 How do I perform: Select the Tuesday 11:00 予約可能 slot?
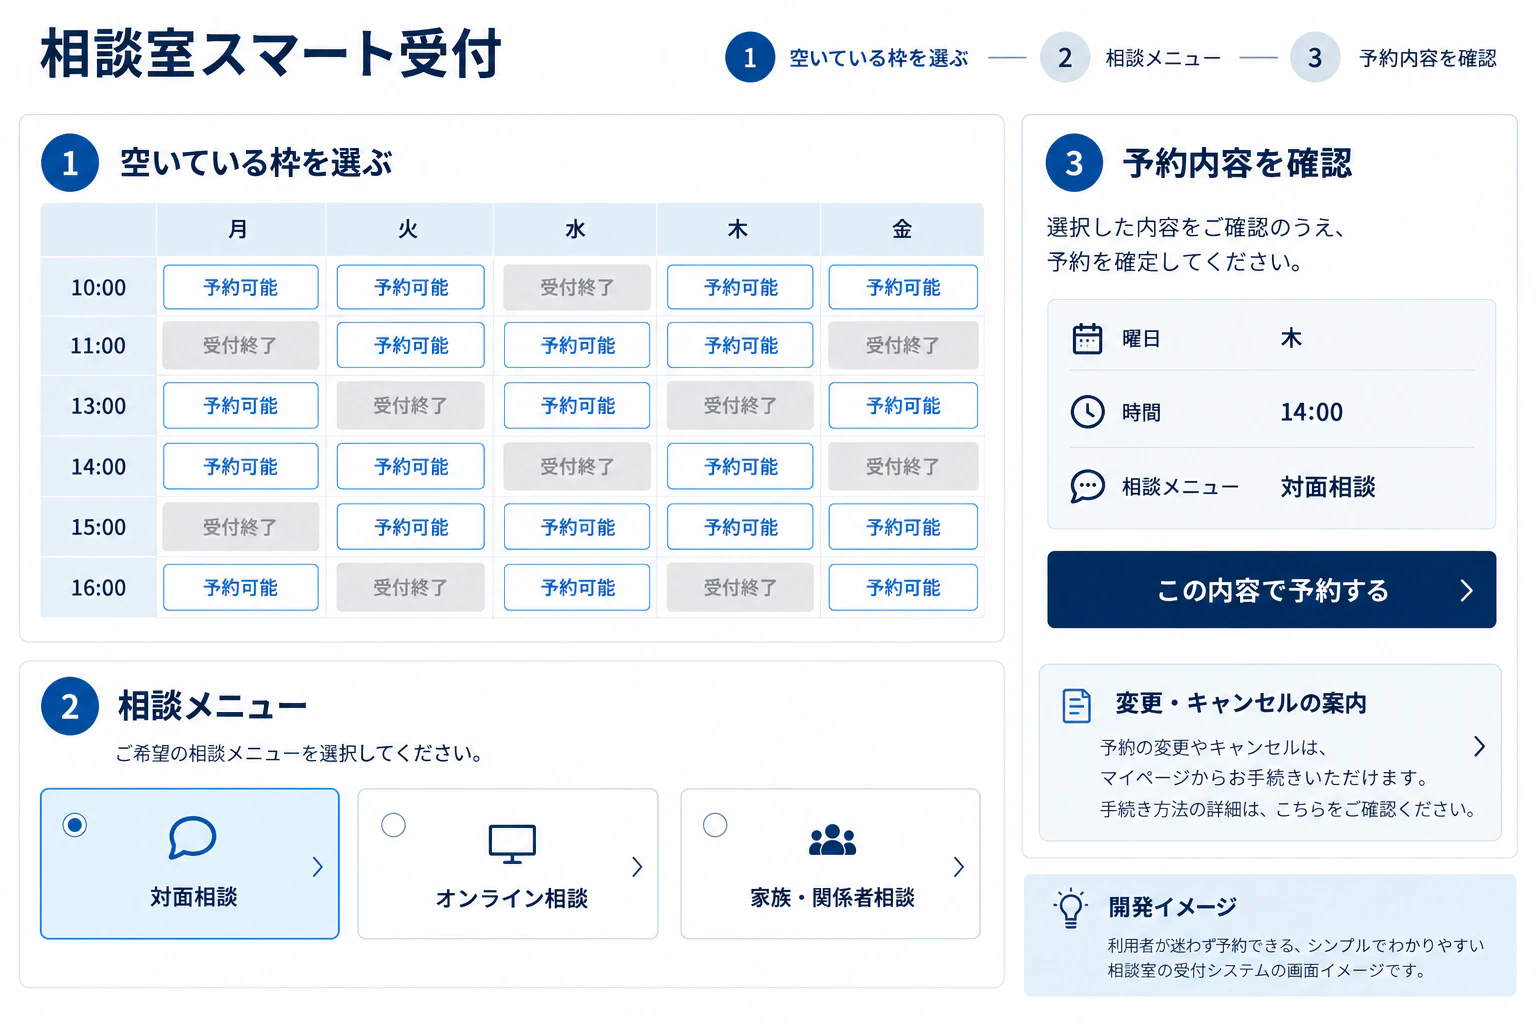pyautogui.click(x=411, y=346)
